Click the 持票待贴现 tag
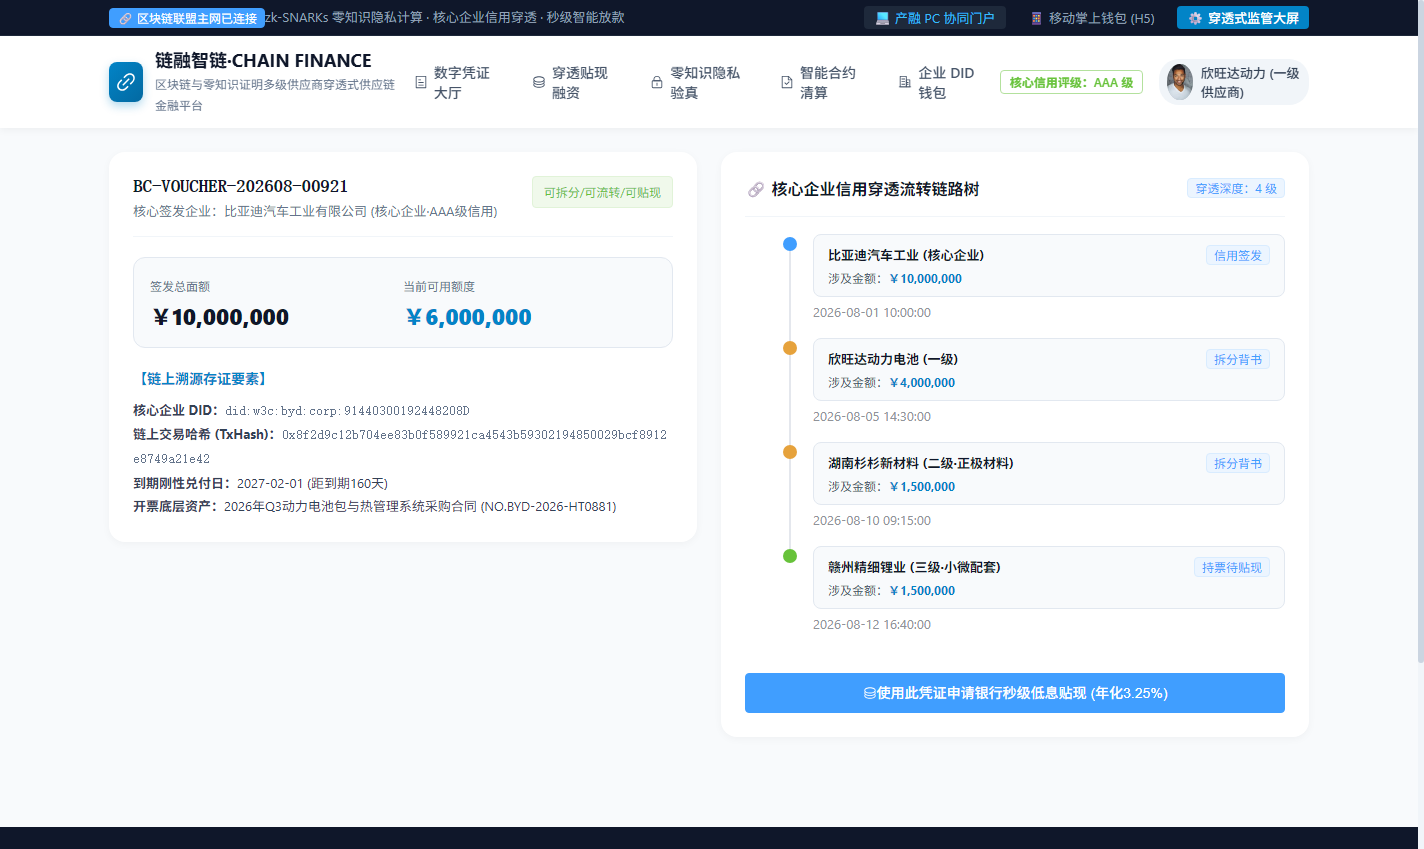This screenshot has width=1424, height=849. [1231, 567]
